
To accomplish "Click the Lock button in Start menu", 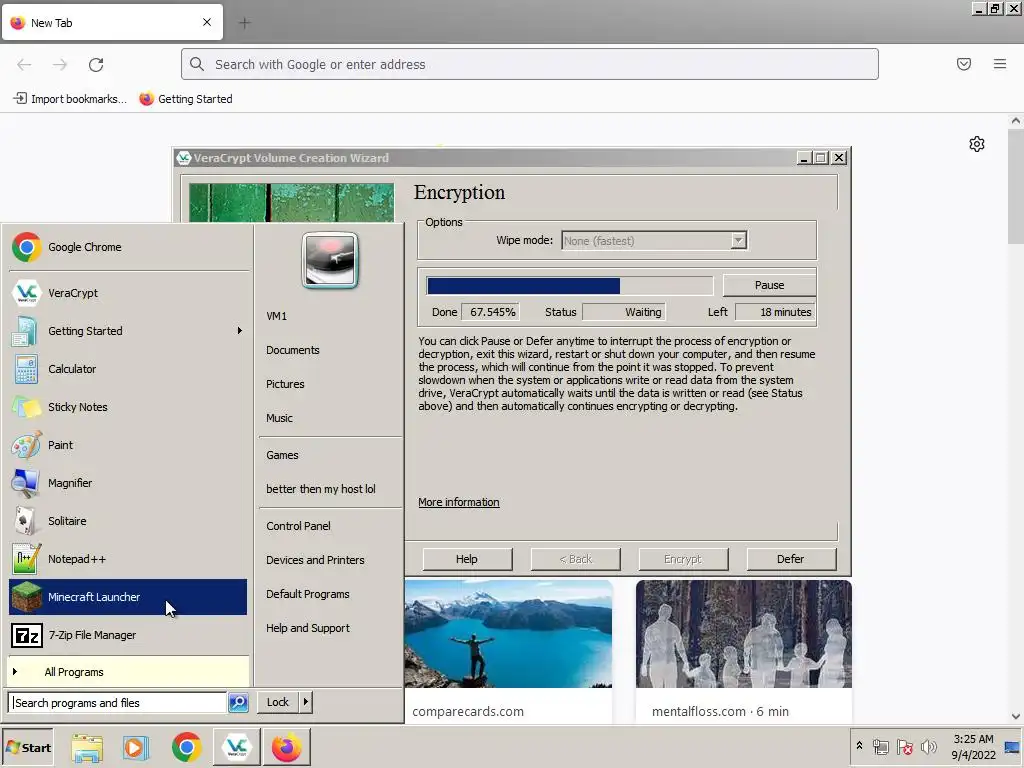I will click(278, 702).
